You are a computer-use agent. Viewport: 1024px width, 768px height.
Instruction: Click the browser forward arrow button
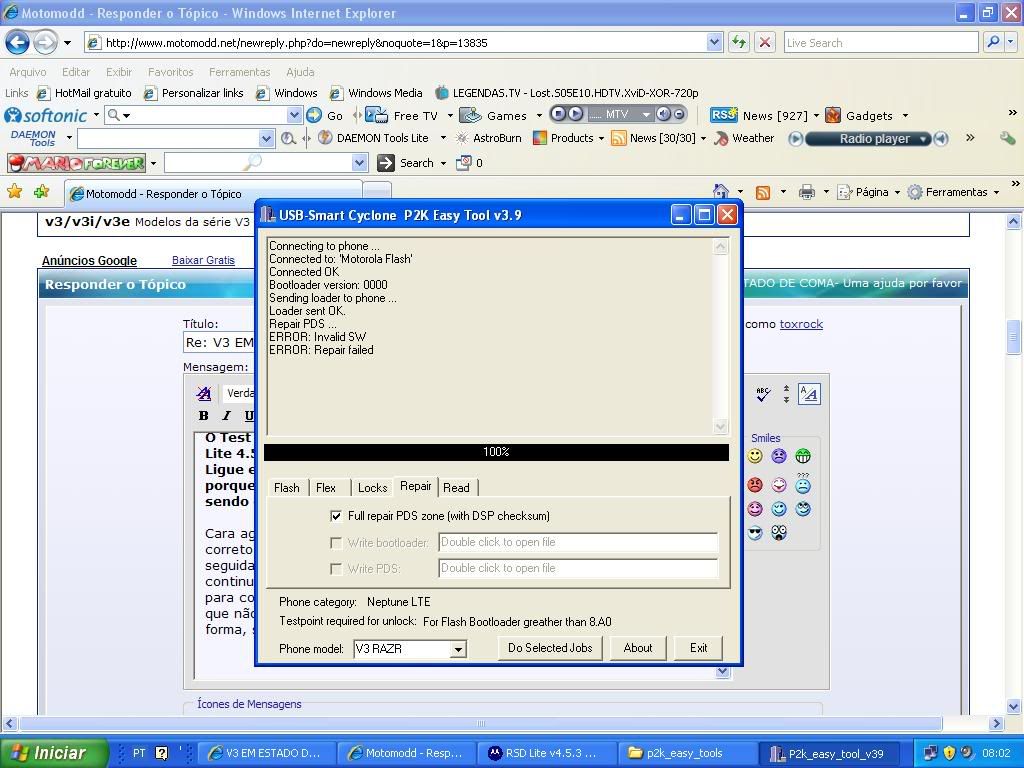tap(45, 43)
